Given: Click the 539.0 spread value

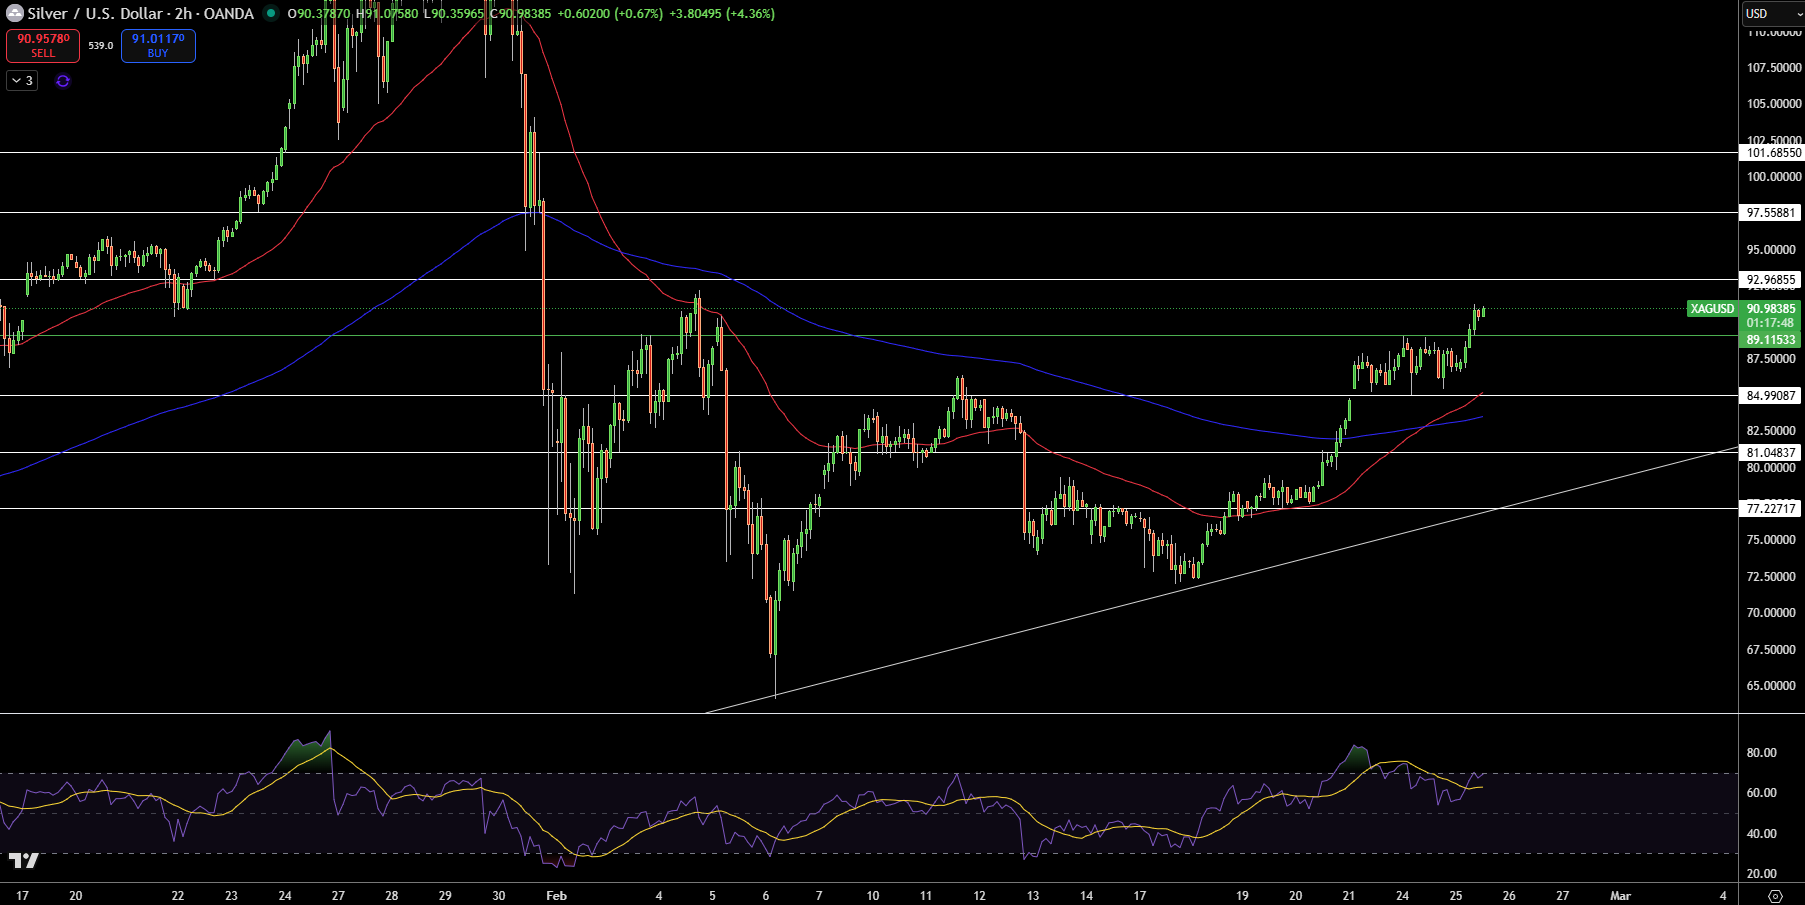Looking at the screenshot, I should pos(100,45).
